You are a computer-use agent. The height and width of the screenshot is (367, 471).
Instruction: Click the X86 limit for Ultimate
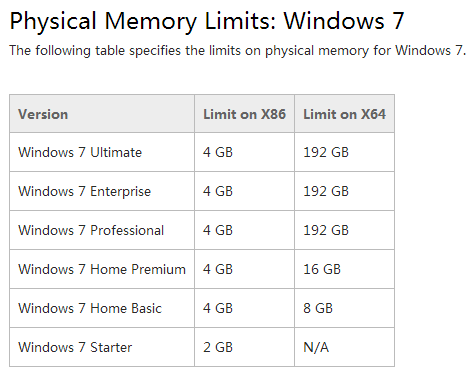tap(218, 152)
